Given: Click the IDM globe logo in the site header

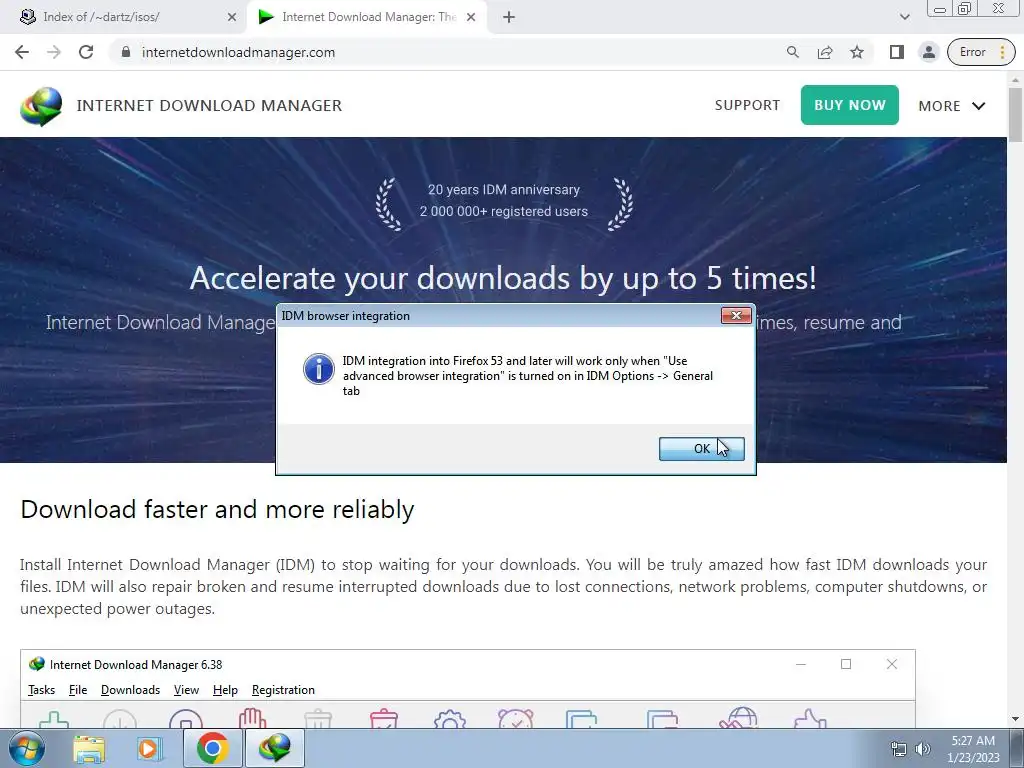Looking at the screenshot, I should [41, 106].
